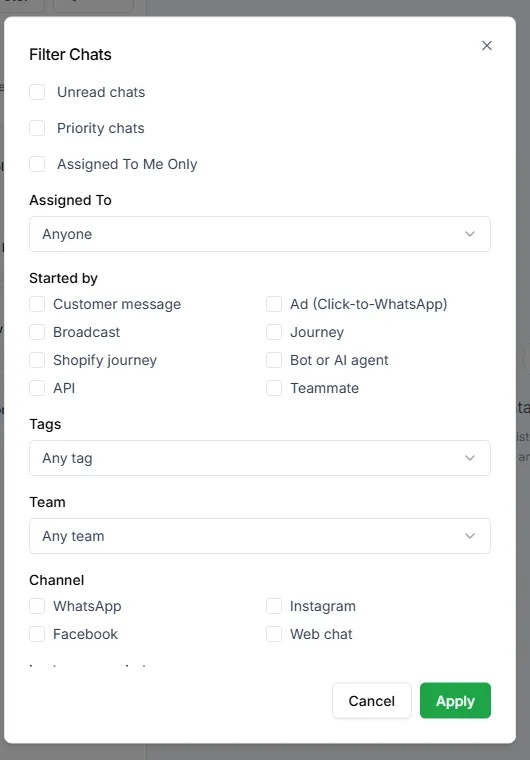Open the Assigned To Anyone dropdown
Image resolution: width=530 pixels, height=760 pixels.
(260, 234)
